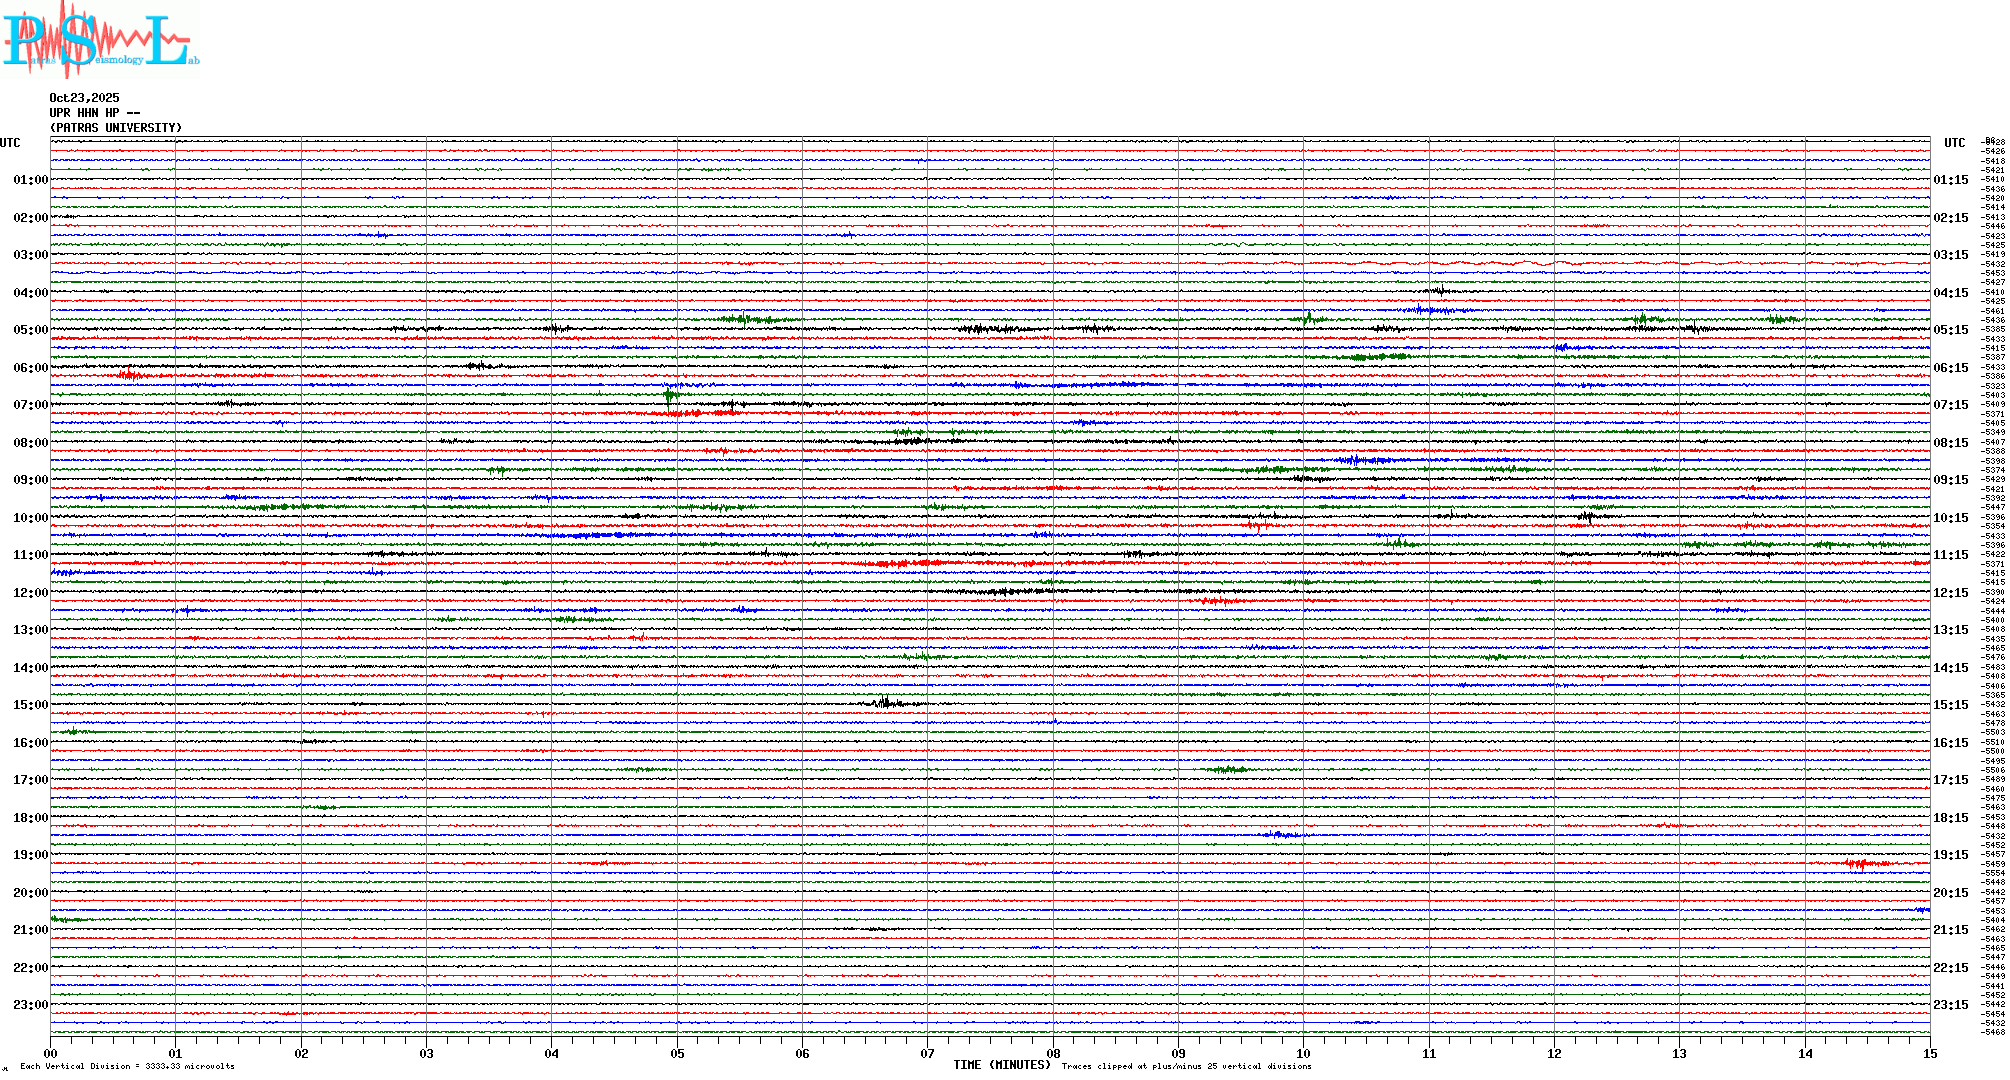
Task: Click the left UTC axis header
Action: point(10,143)
